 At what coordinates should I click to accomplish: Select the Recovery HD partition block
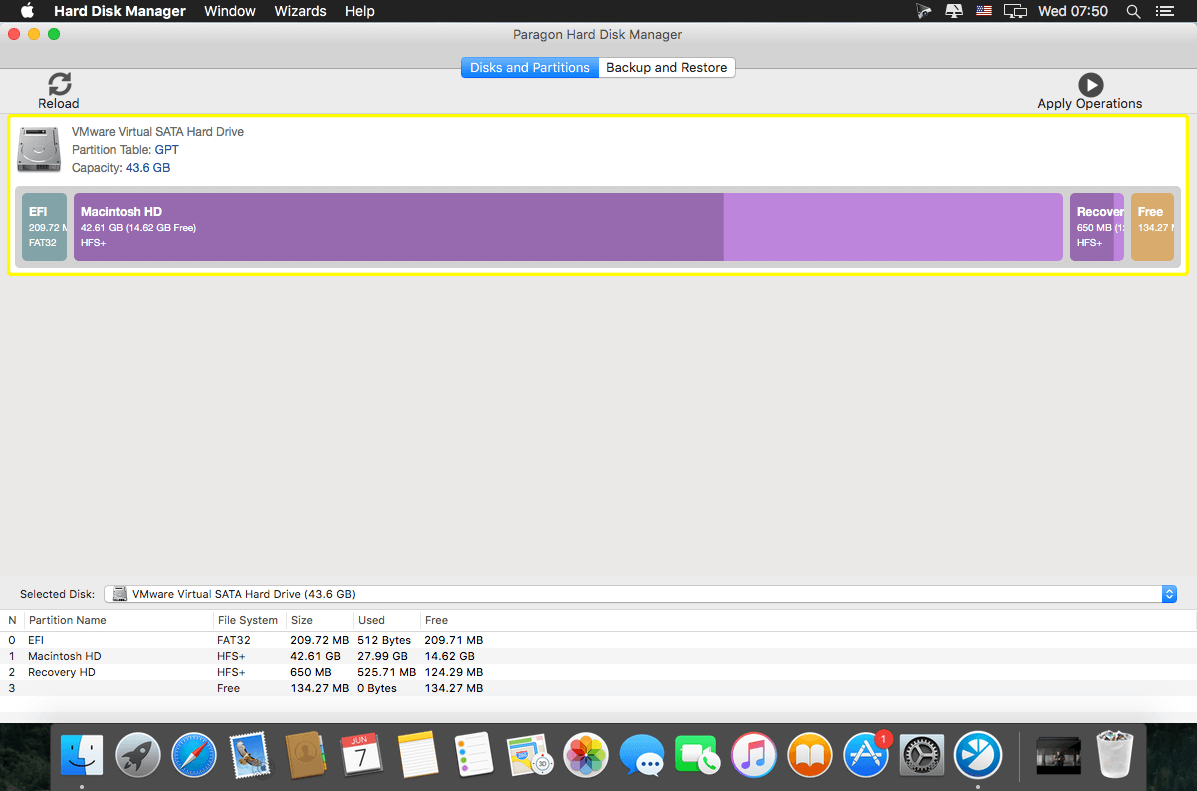coord(1097,227)
